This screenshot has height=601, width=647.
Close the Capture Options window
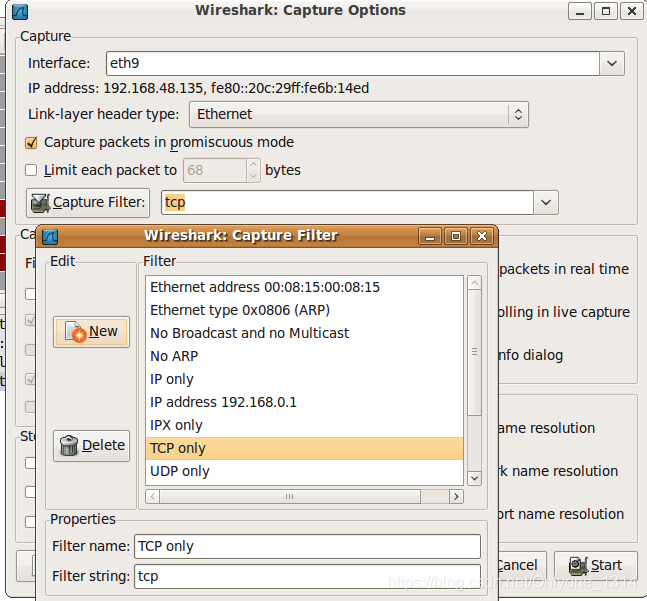click(x=631, y=12)
